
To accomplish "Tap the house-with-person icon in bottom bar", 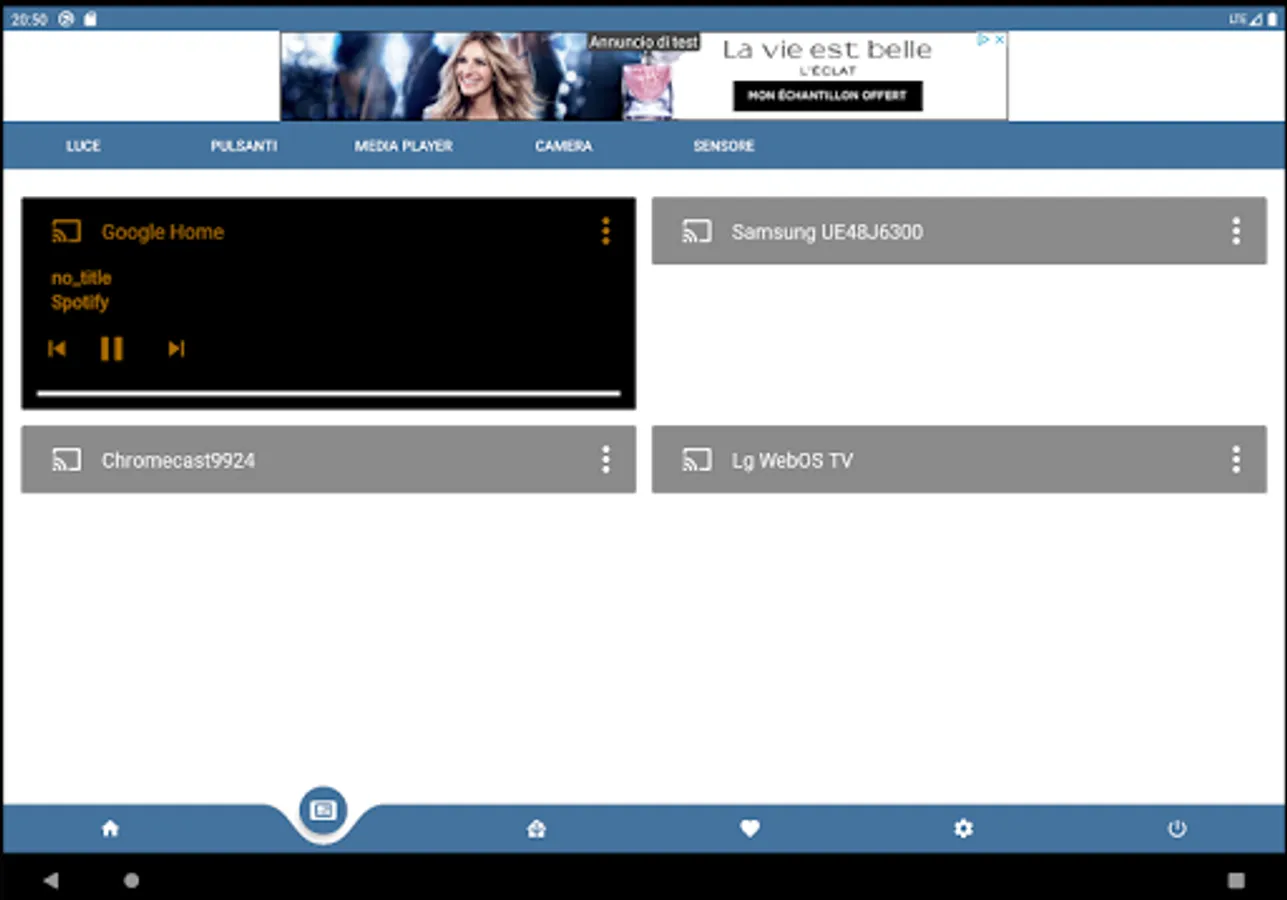I will 536,828.
